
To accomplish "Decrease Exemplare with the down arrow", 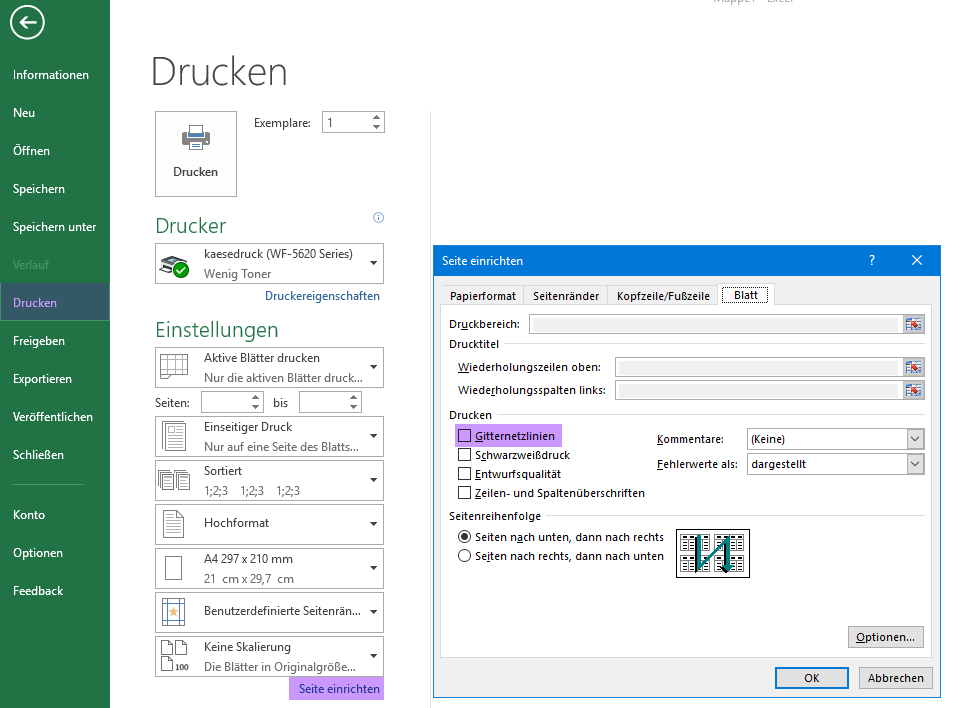I will point(376,127).
